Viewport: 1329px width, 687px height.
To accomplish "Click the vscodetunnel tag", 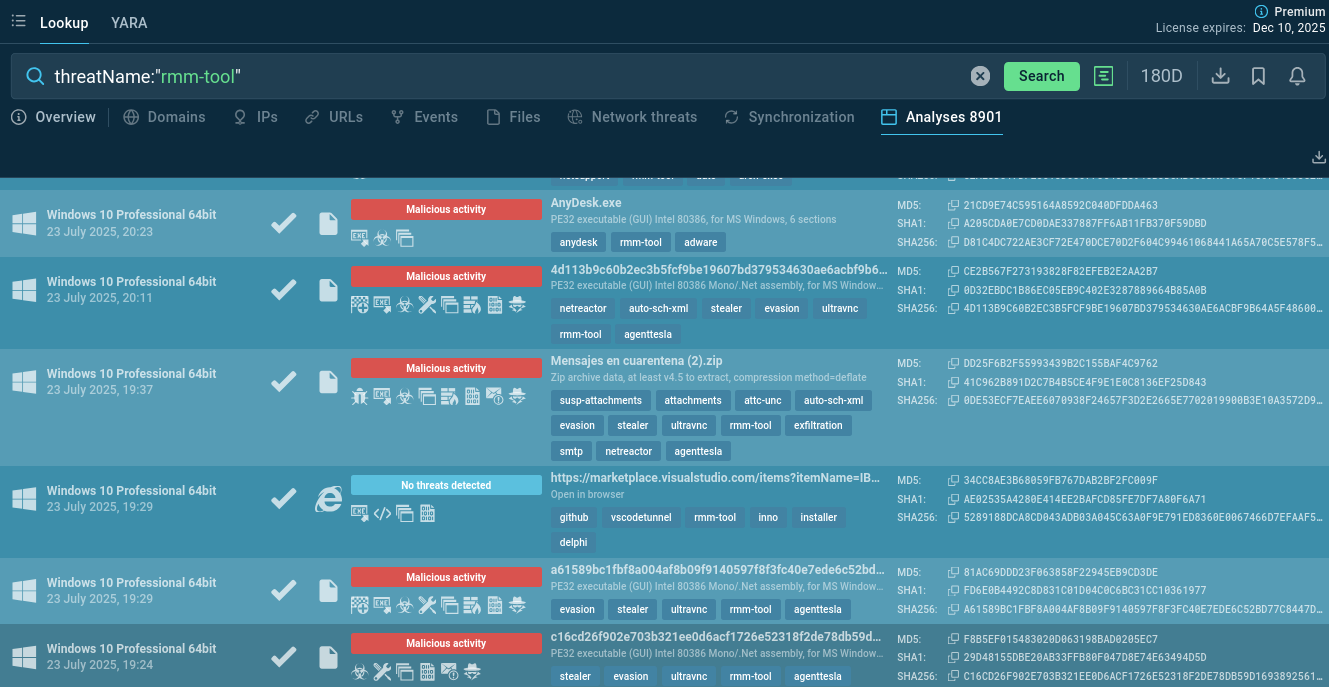I will coord(640,518).
